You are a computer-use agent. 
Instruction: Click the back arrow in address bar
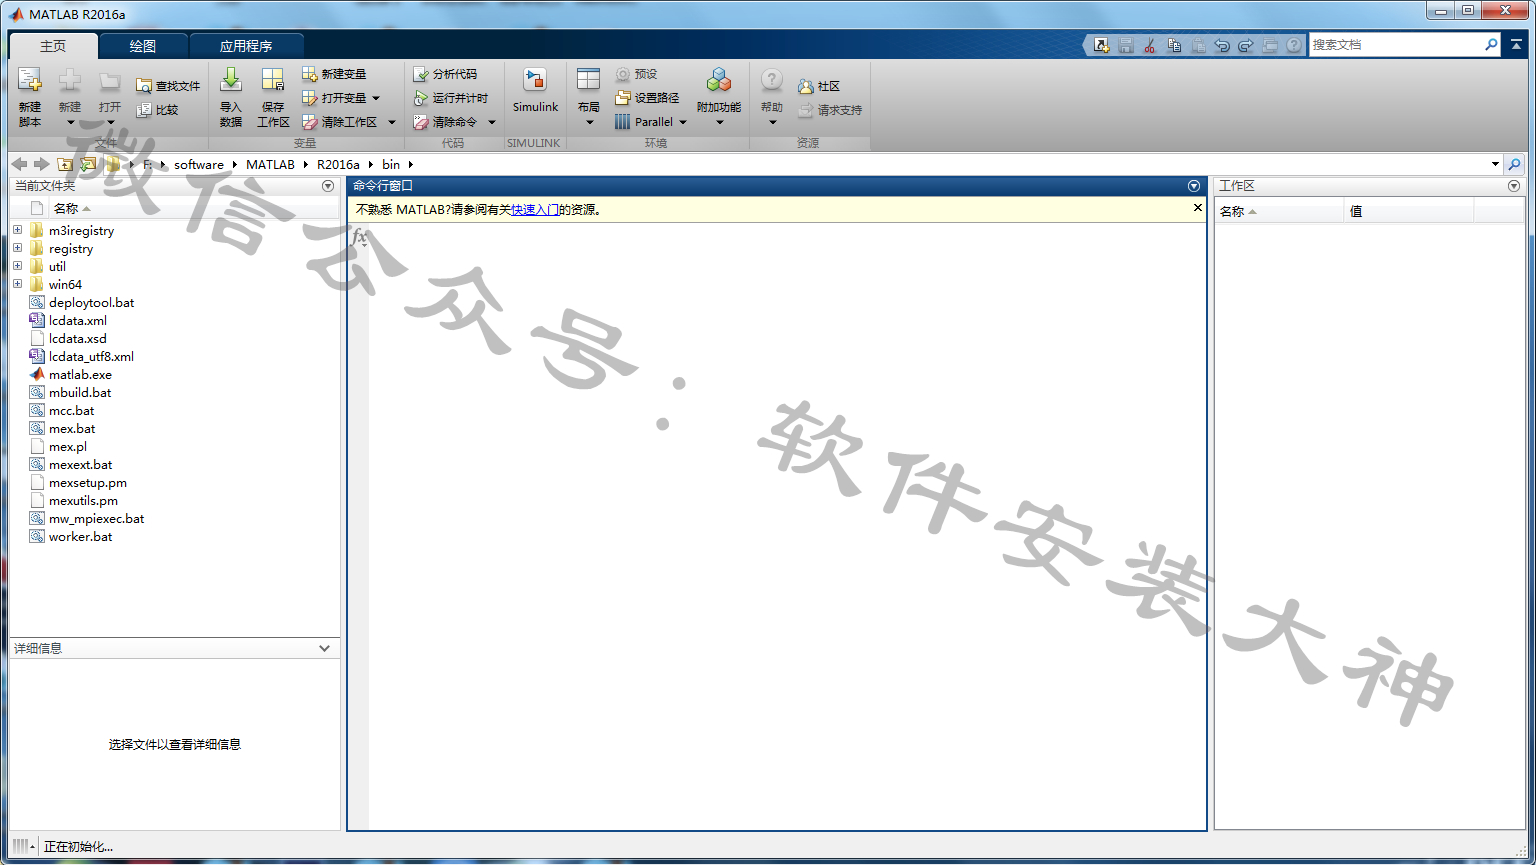coord(19,164)
